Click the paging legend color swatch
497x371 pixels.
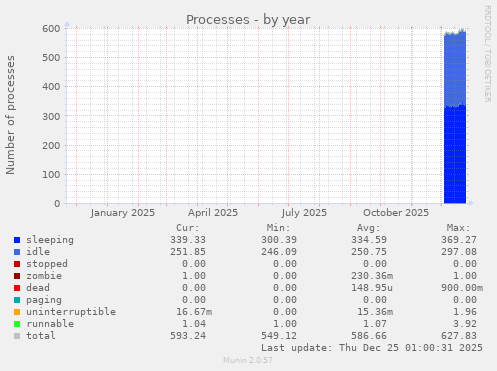coord(17,300)
